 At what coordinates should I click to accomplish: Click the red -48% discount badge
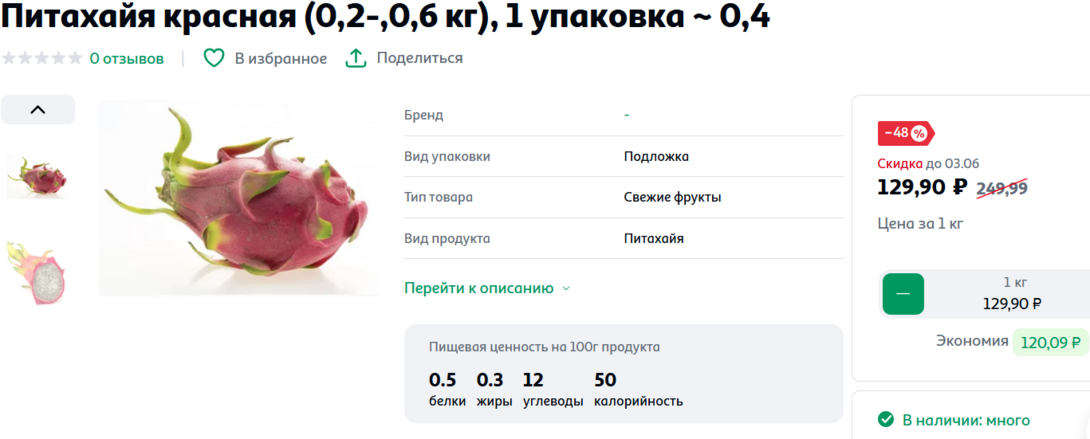(x=905, y=133)
